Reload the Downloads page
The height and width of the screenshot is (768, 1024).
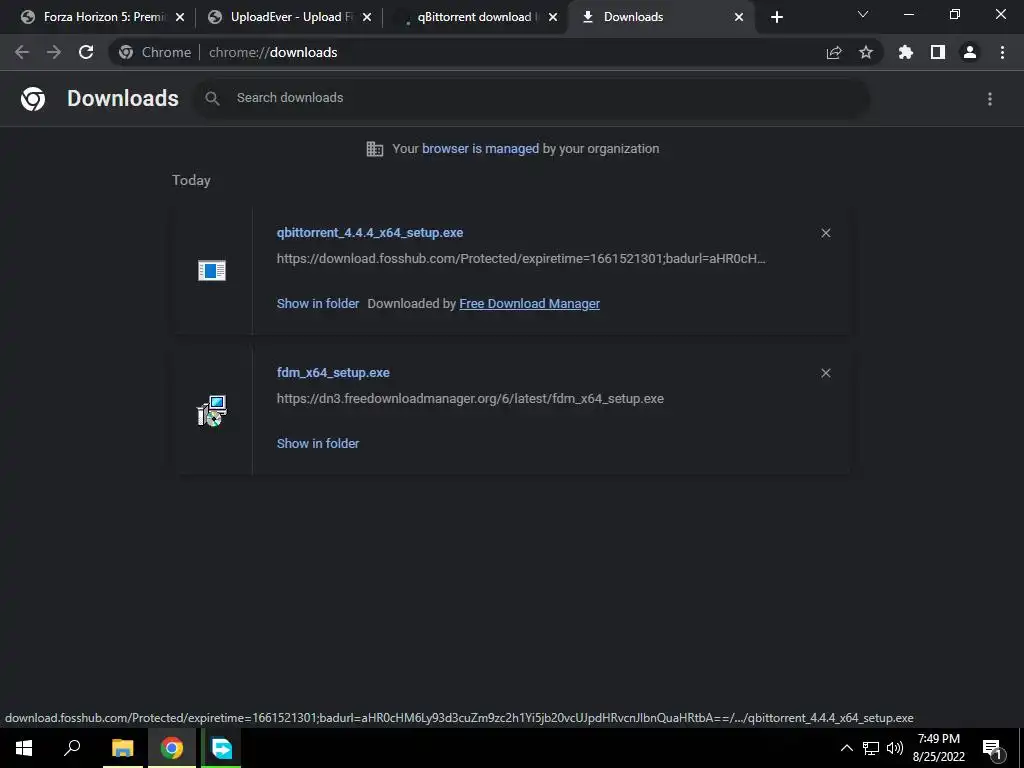click(x=86, y=52)
